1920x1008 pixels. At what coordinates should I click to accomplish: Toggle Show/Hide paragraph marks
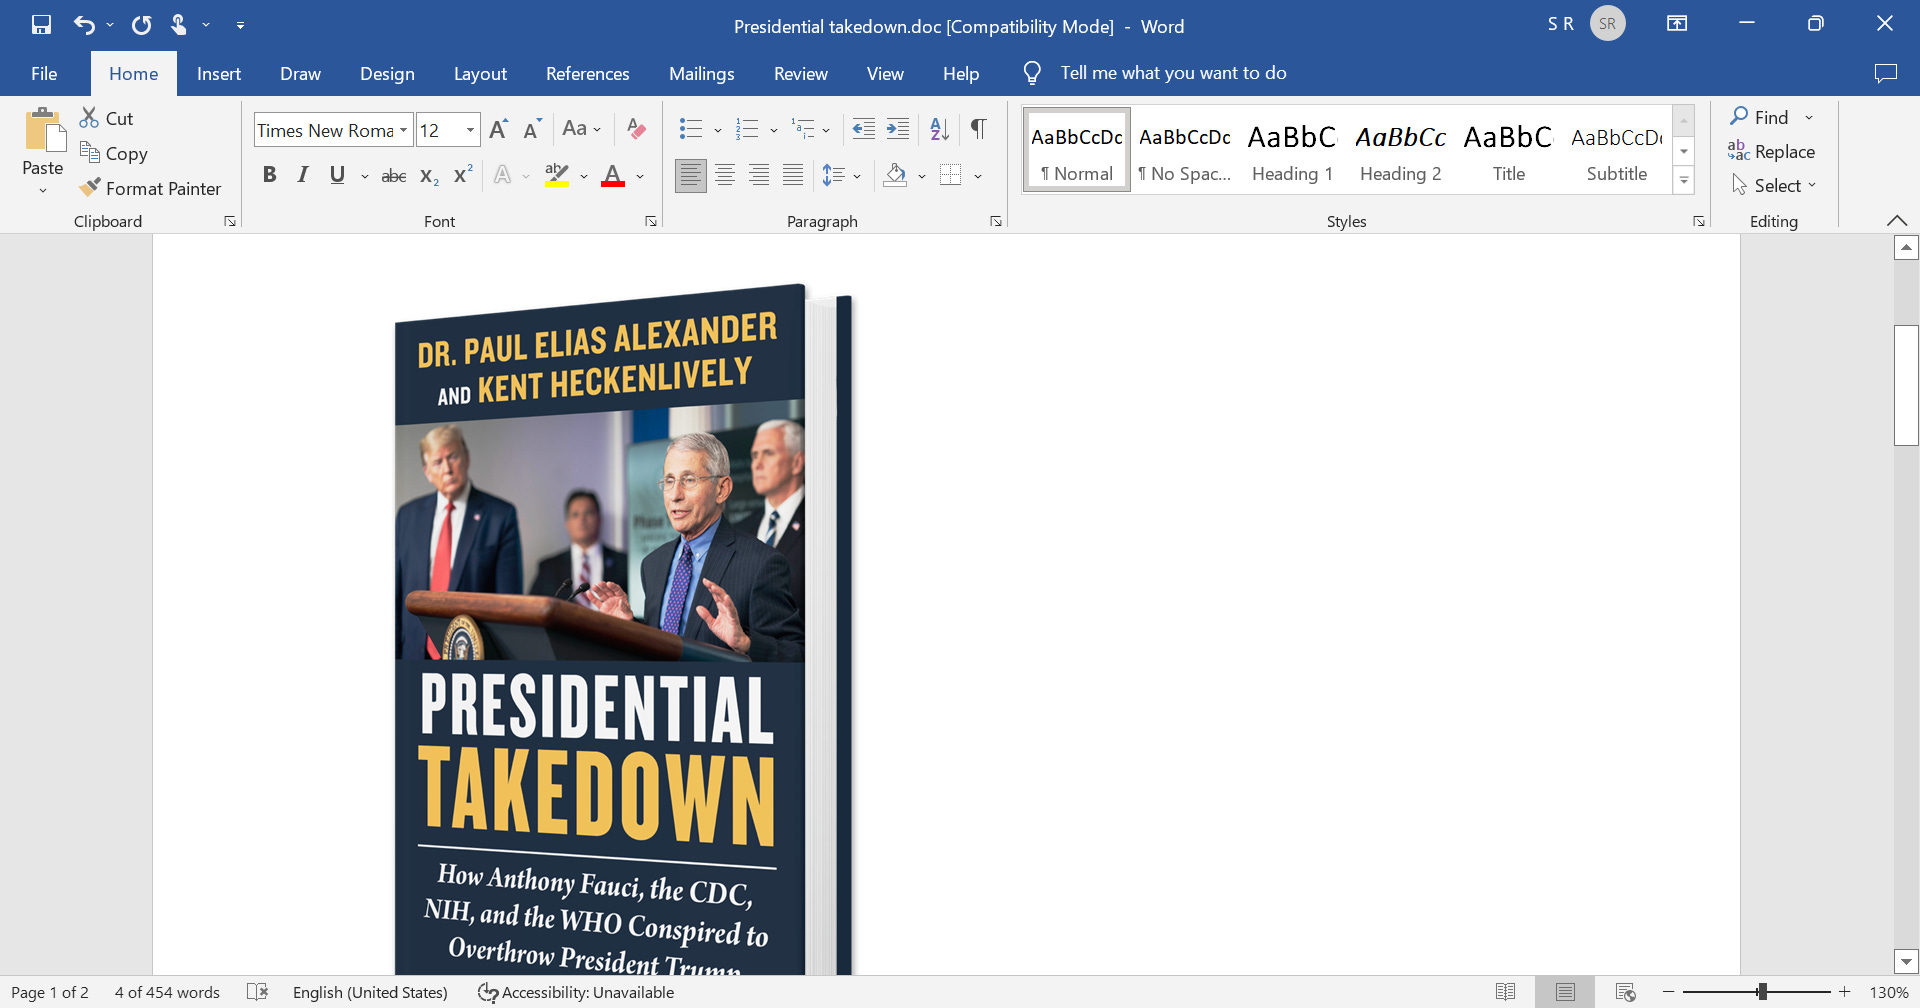tap(979, 129)
